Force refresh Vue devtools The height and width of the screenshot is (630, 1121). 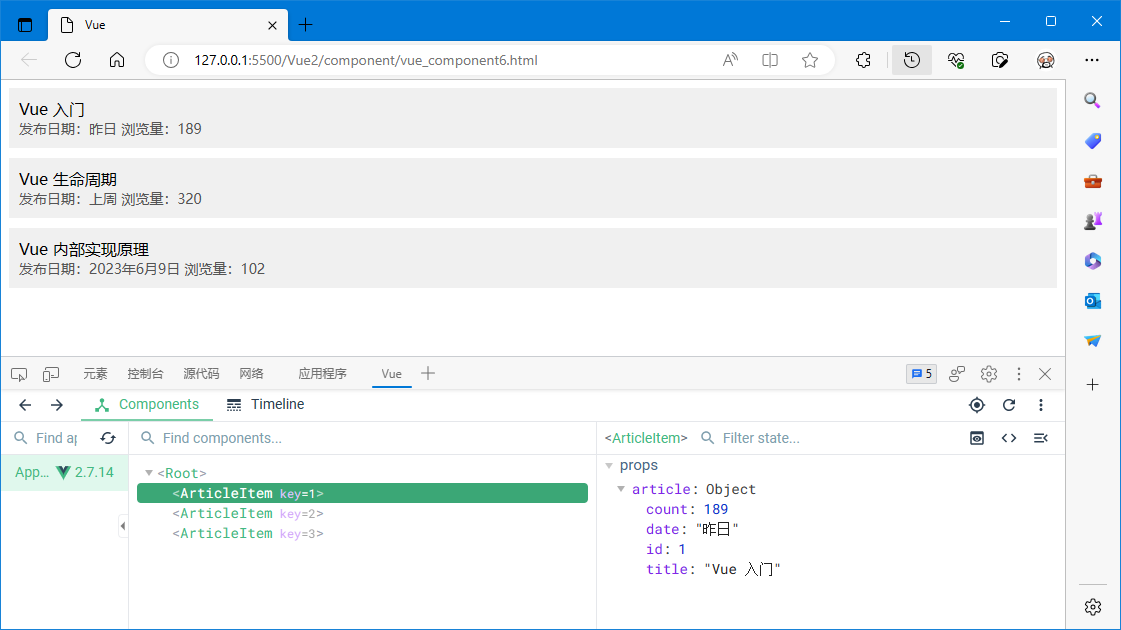pyautogui.click(x=1009, y=405)
